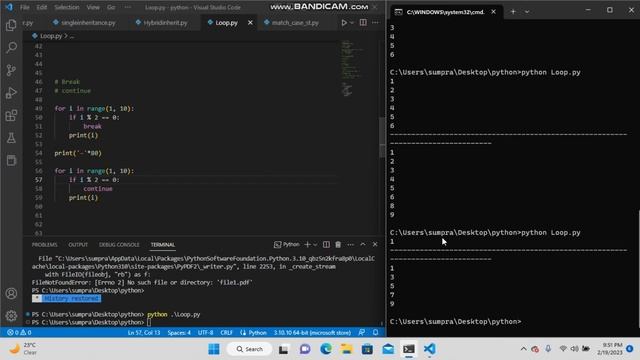Switch to DEBUG CONSOLE panel tab
The height and width of the screenshot is (360, 640).
click(x=119, y=244)
